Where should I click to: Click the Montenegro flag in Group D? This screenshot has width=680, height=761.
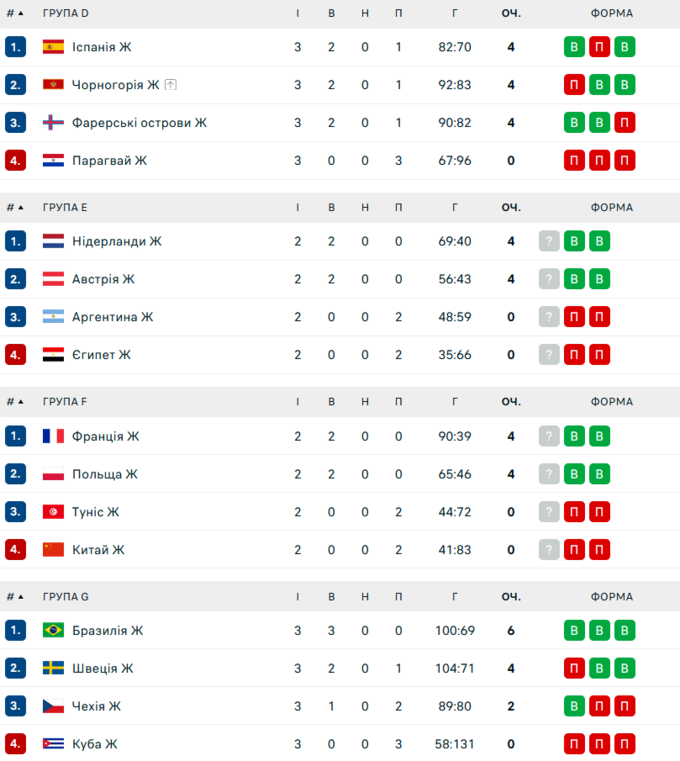click(x=53, y=85)
